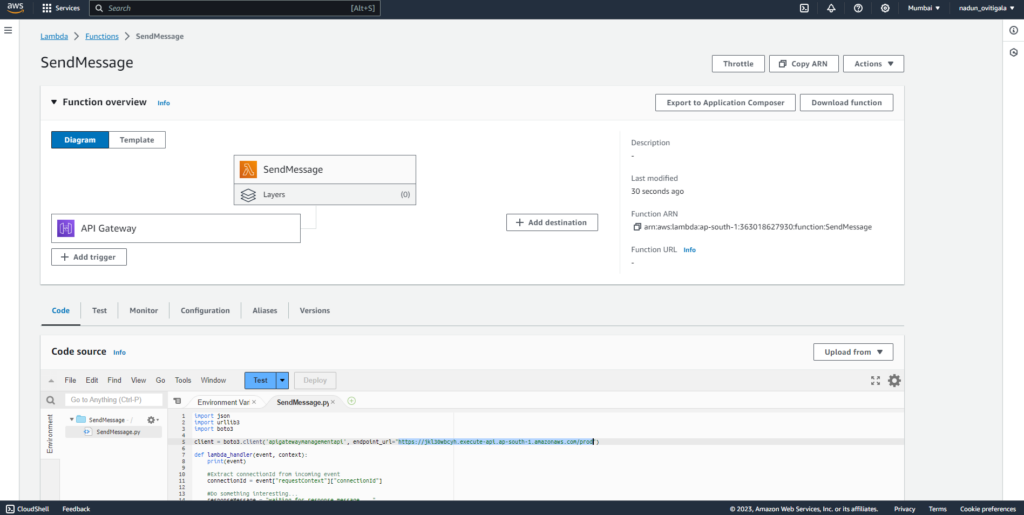Open the info panel icon on right edge
The height and width of the screenshot is (515, 1024).
[1014, 30]
